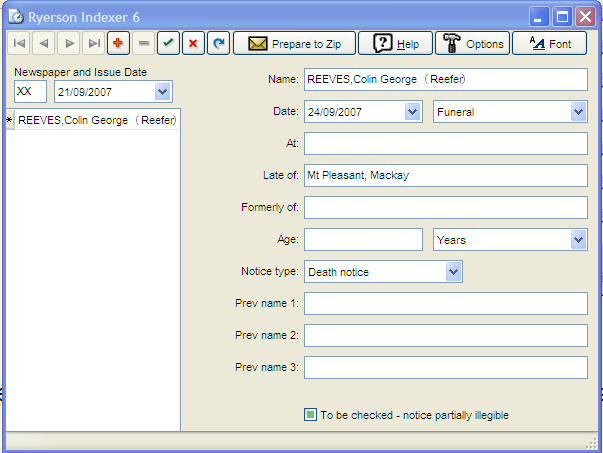Select REEVES, Colin George entry in list

97,120
